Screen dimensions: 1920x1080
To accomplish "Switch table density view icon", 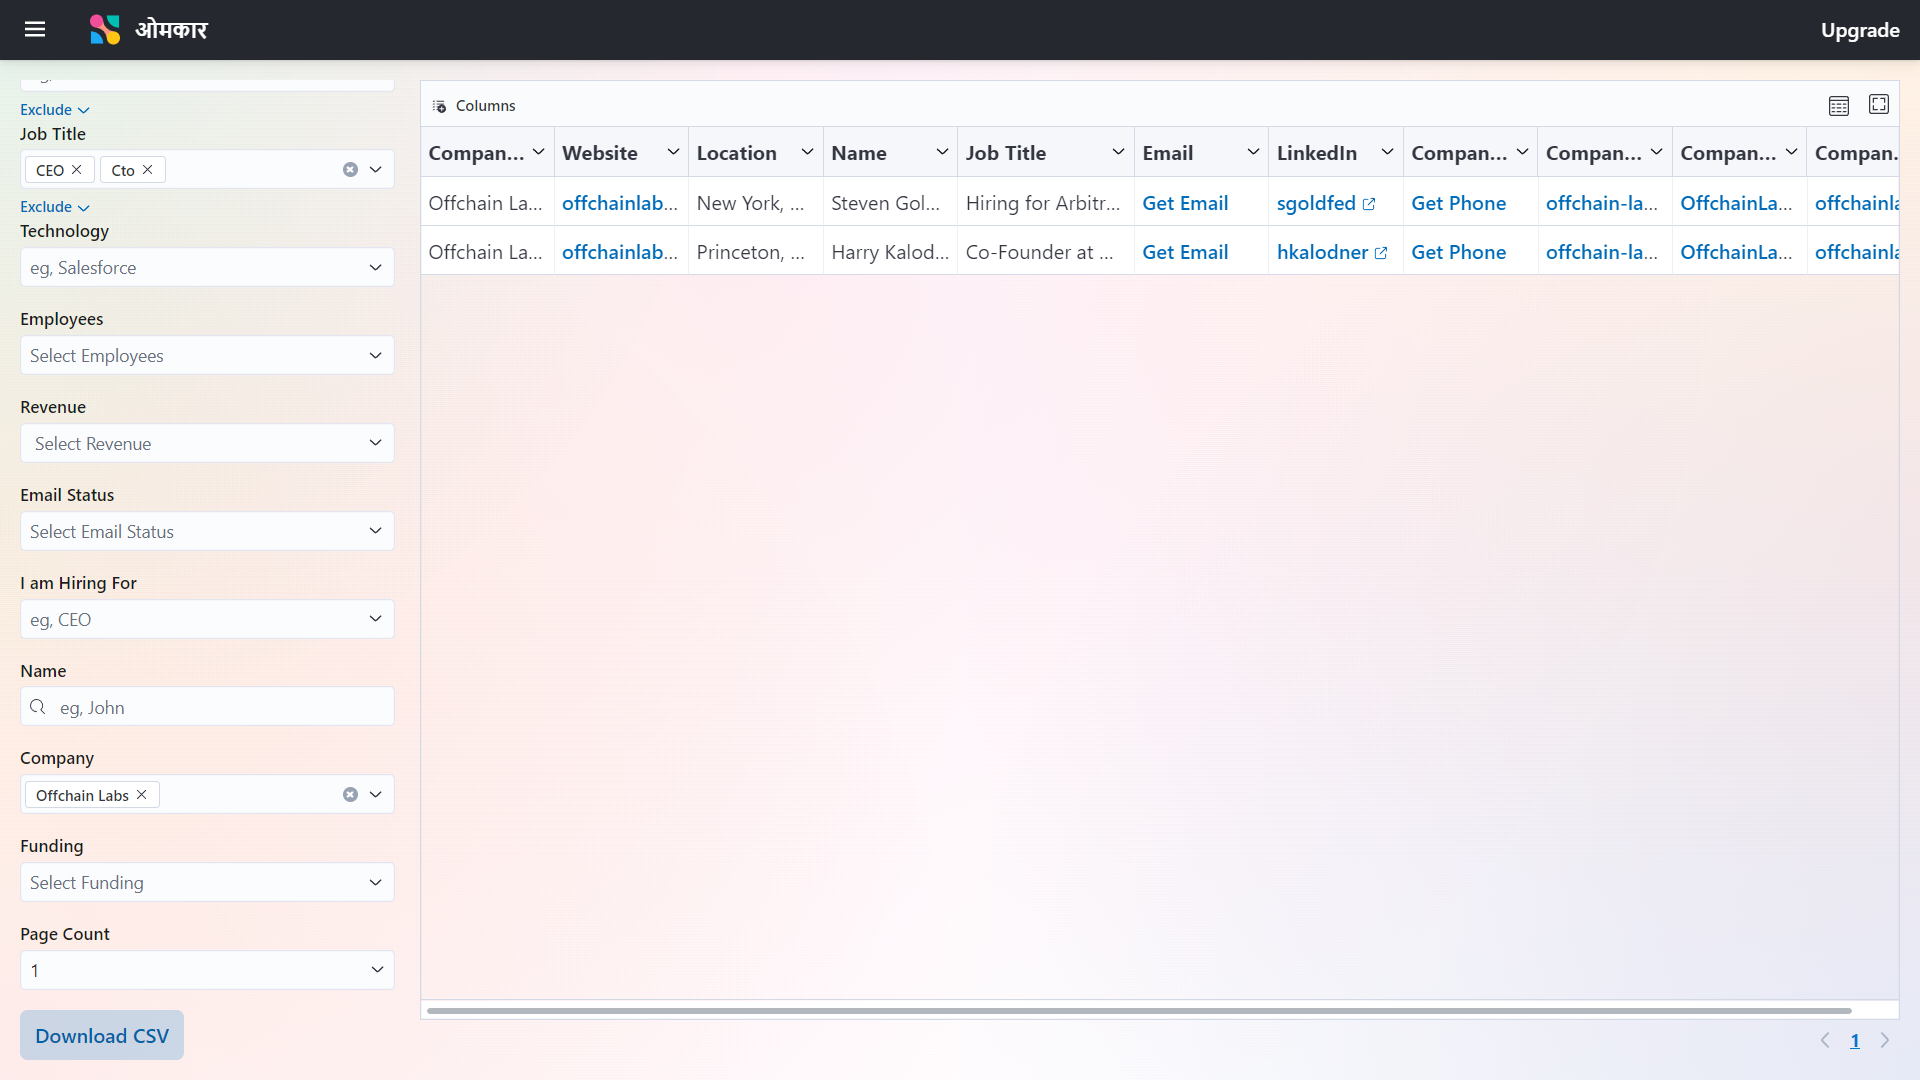I will (1839, 105).
